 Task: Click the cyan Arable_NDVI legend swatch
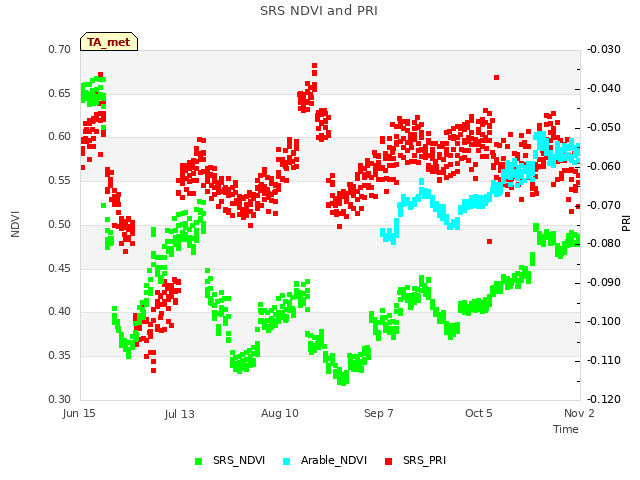click(x=287, y=462)
